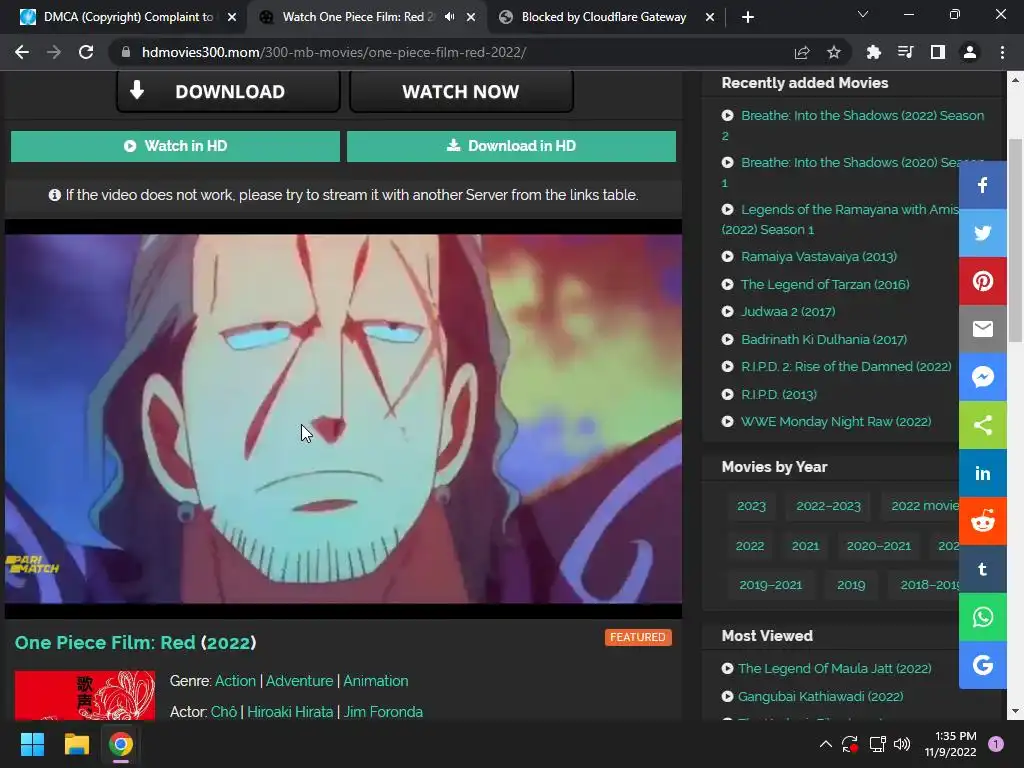The height and width of the screenshot is (768, 1024).
Task: Open tab search dropdown chevron
Action: click(x=863, y=14)
